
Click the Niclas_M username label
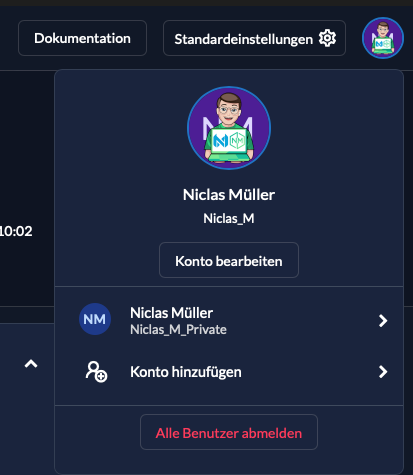click(229, 219)
